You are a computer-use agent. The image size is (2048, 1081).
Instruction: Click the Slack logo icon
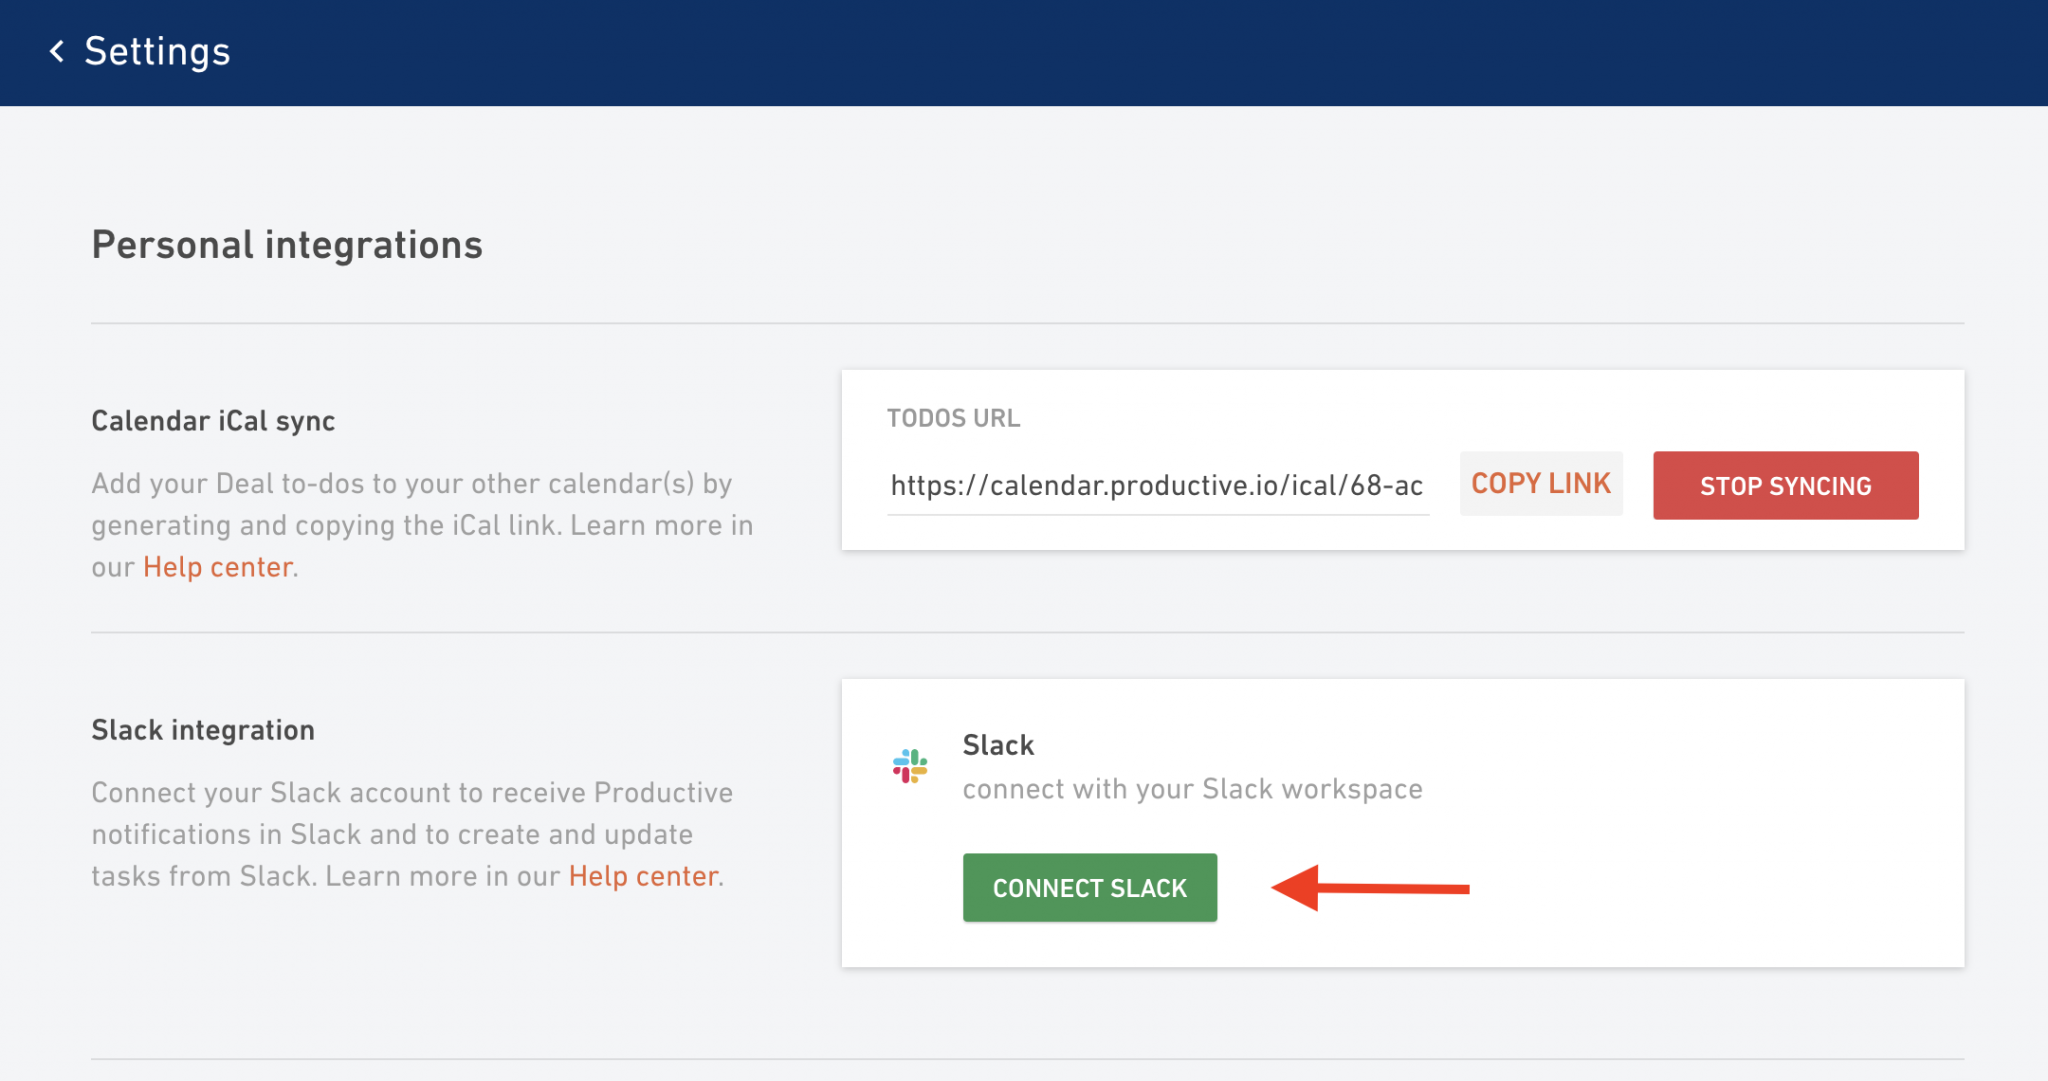pos(910,766)
